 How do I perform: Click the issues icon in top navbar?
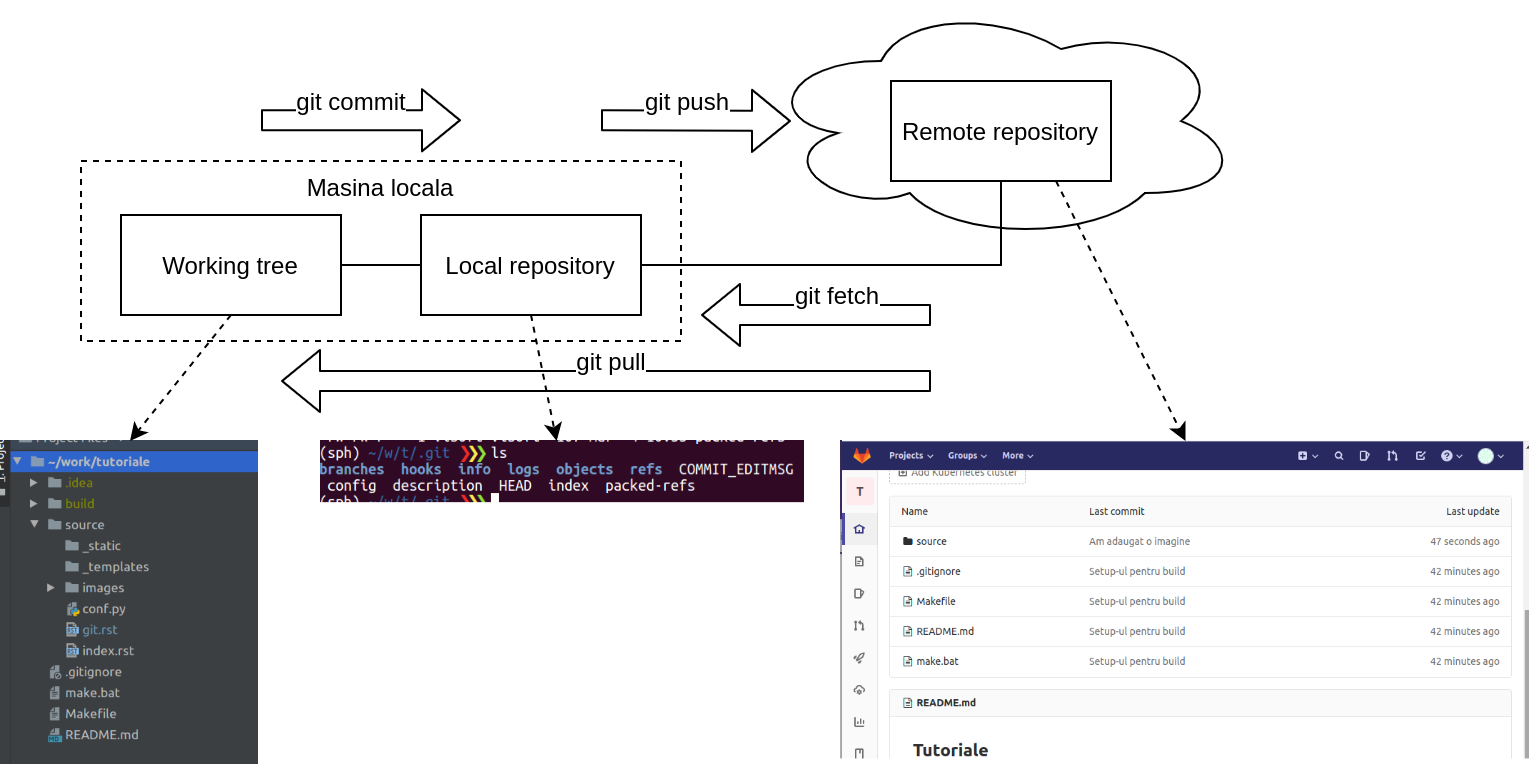[1365, 456]
